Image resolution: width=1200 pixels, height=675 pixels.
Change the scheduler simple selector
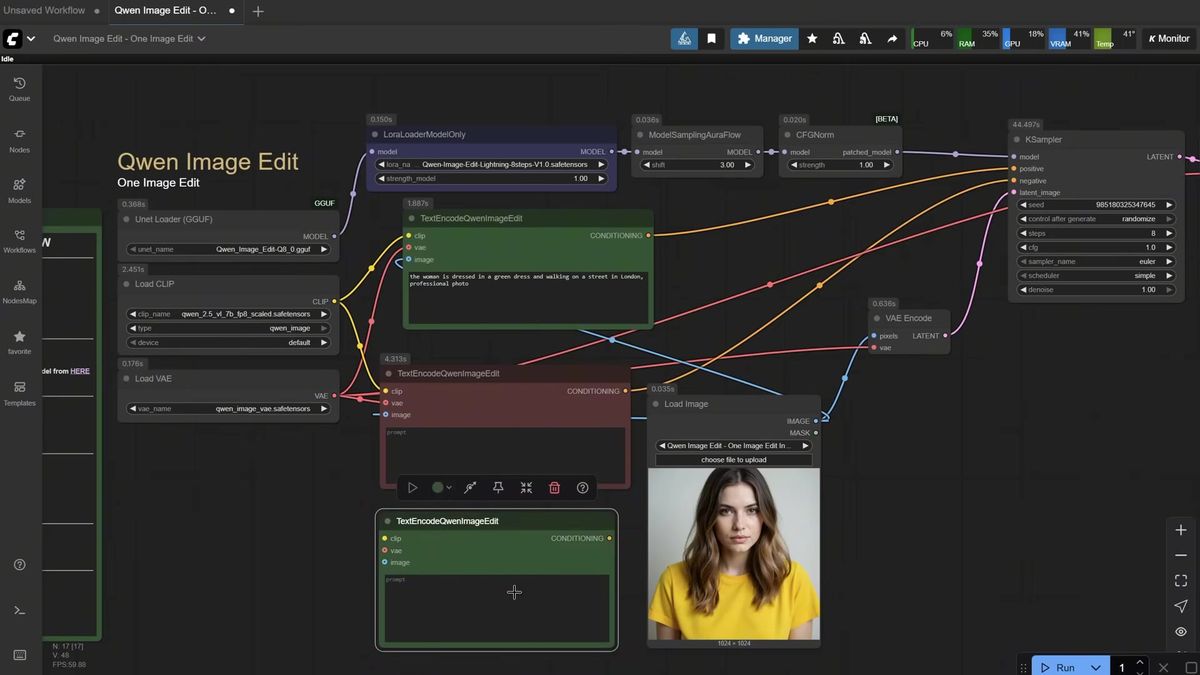(x=1096, y=275)
